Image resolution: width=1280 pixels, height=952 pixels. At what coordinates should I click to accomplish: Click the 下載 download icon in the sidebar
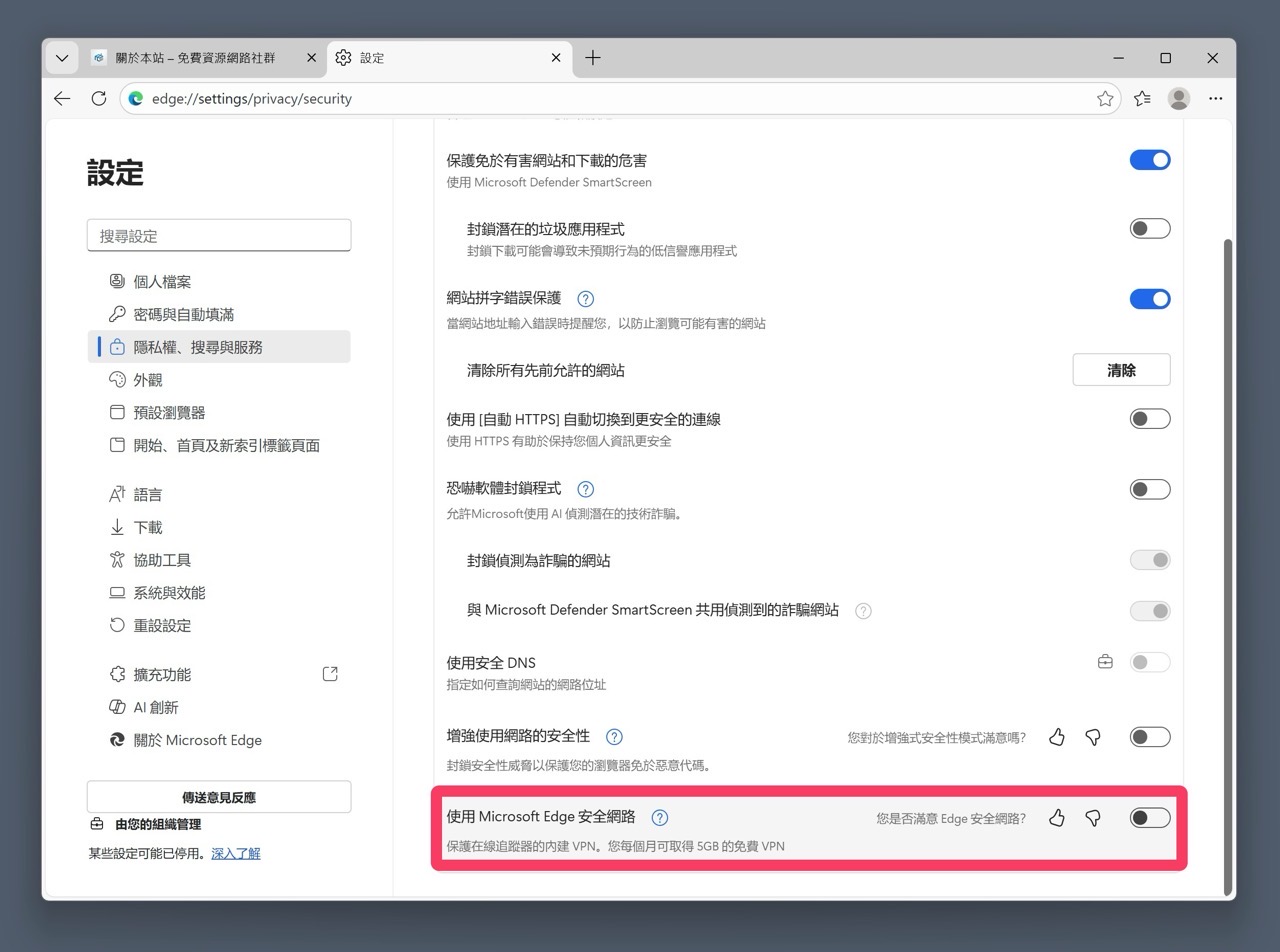[118, 527]
